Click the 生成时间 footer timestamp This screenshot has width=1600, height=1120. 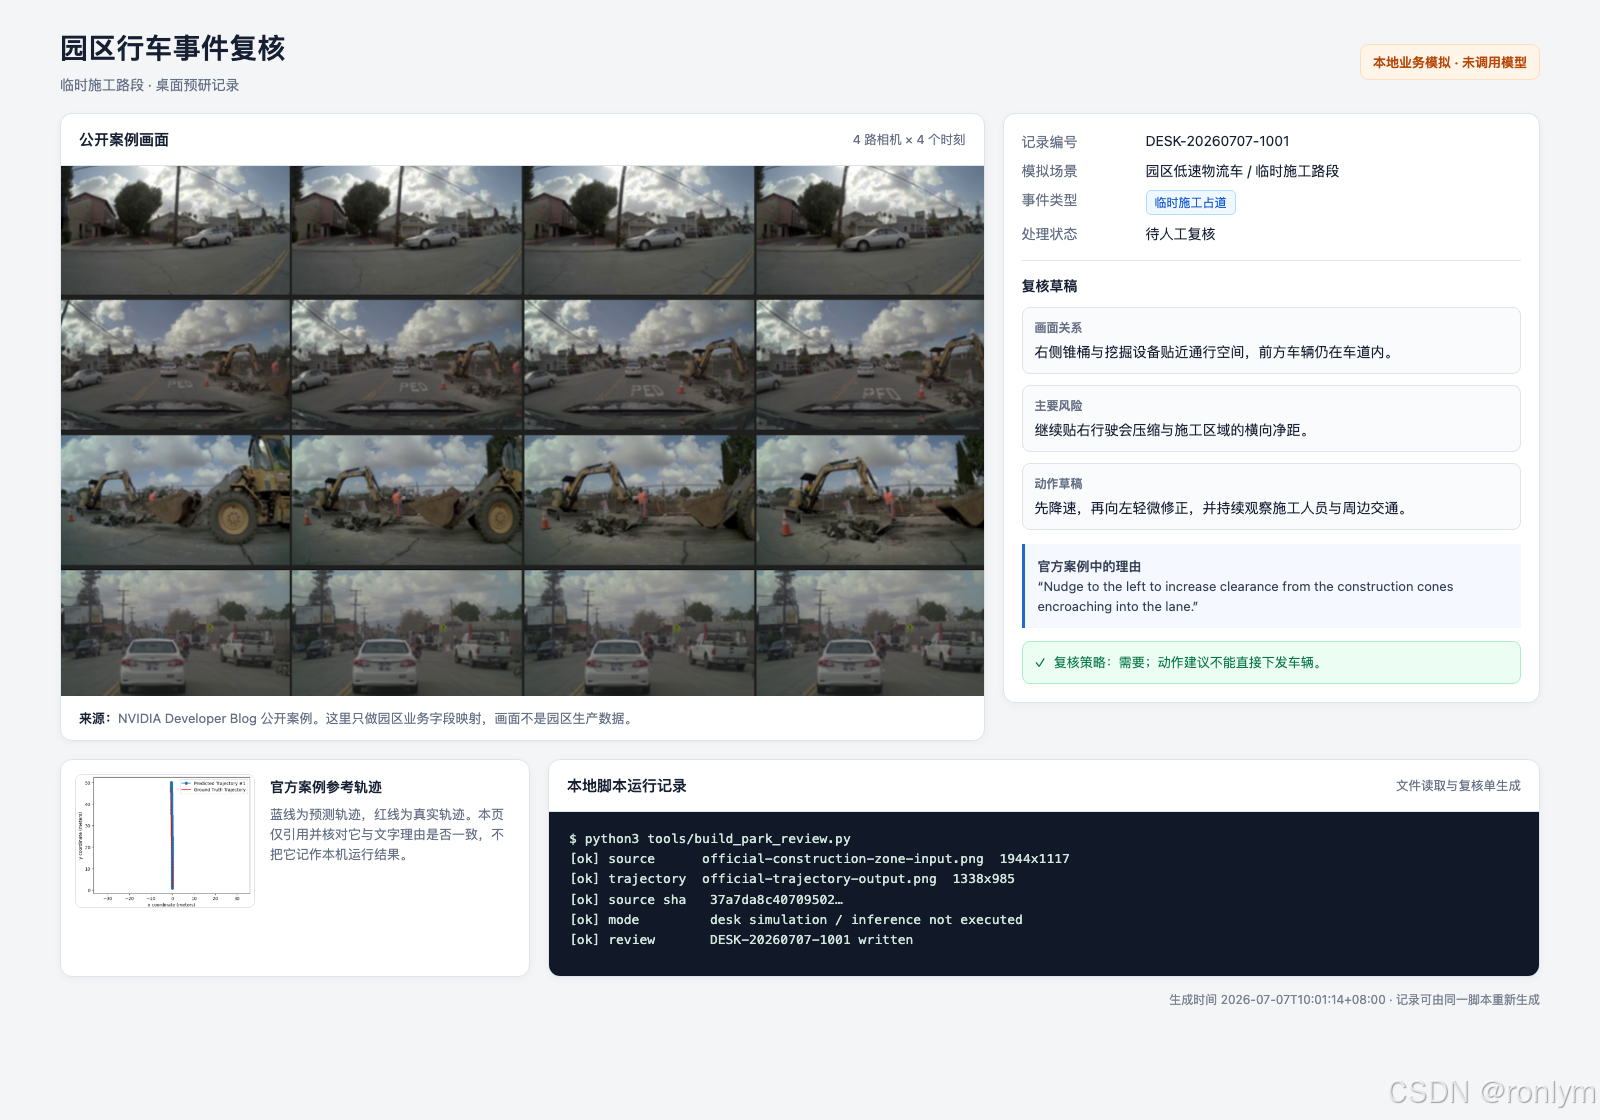[x=1354, y=1000]
